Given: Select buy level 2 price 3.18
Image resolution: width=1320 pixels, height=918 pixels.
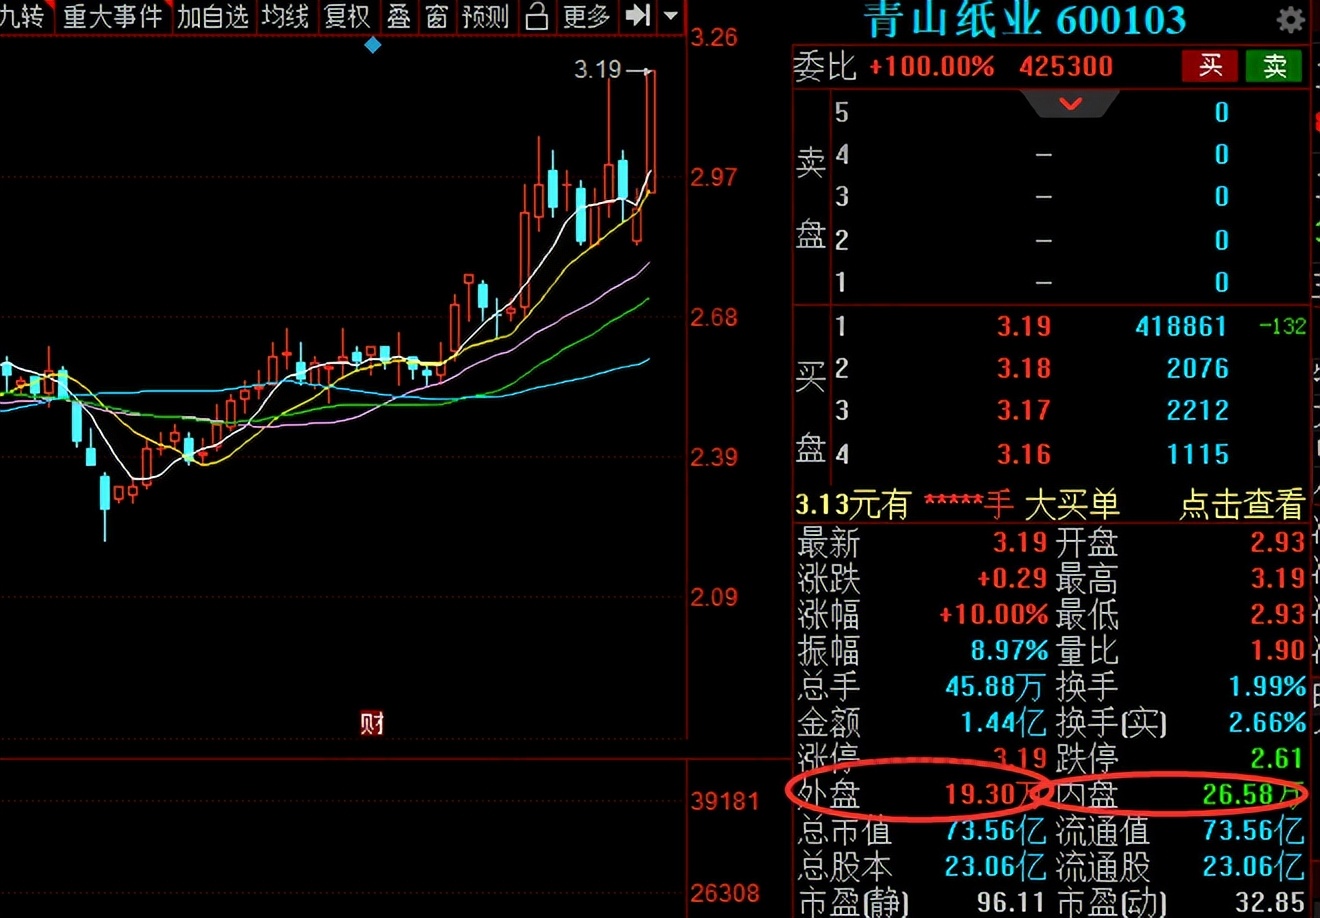Looking at the screenshot, I should pos(1024,368).
